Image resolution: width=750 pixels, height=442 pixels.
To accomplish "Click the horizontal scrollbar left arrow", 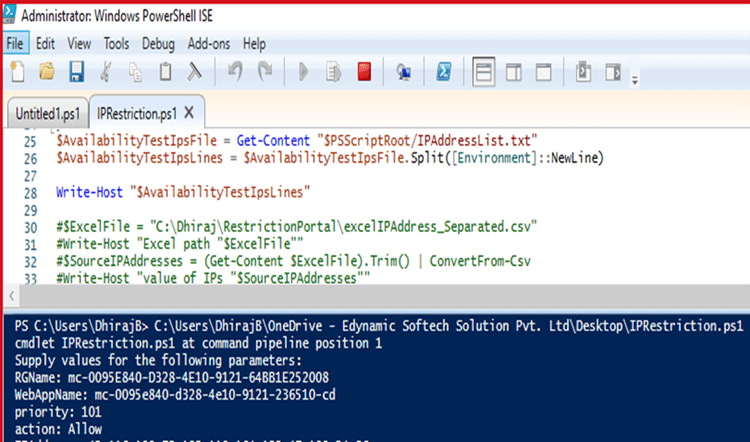I will (11, 296).
